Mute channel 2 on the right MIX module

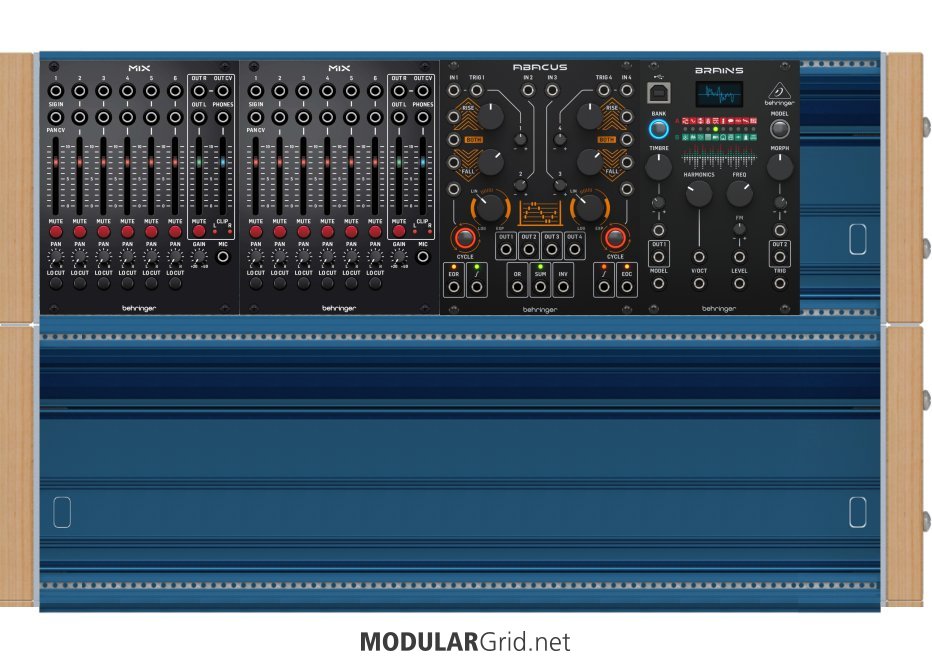coord(279,231)
